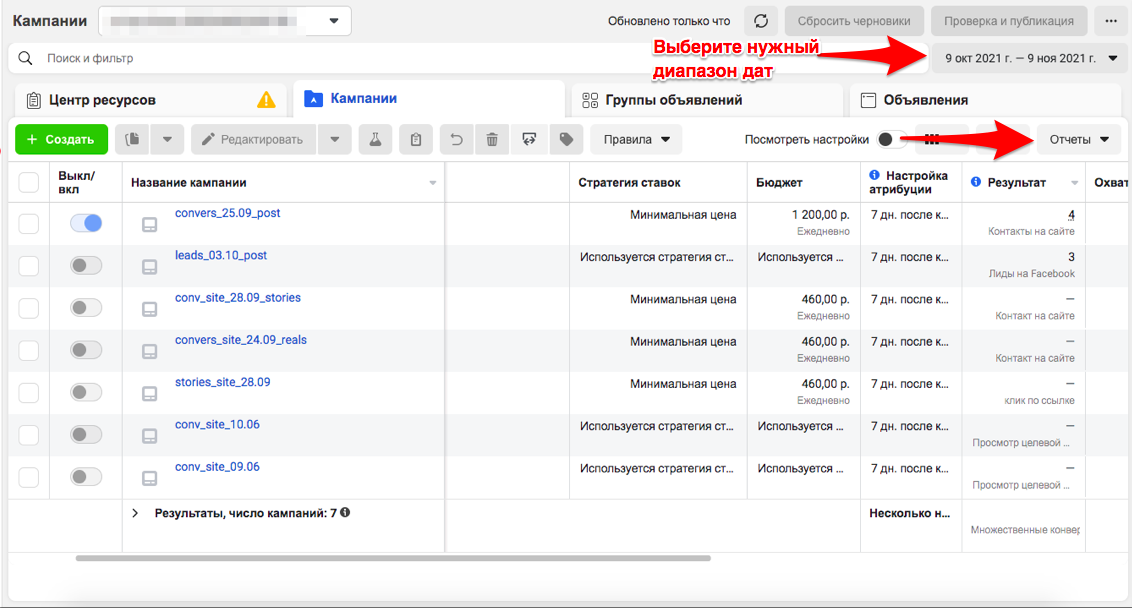Open the Редактировать options dropdown arrow
Image resolution: width=1132 pixels, height=608 pixels.
335,139
